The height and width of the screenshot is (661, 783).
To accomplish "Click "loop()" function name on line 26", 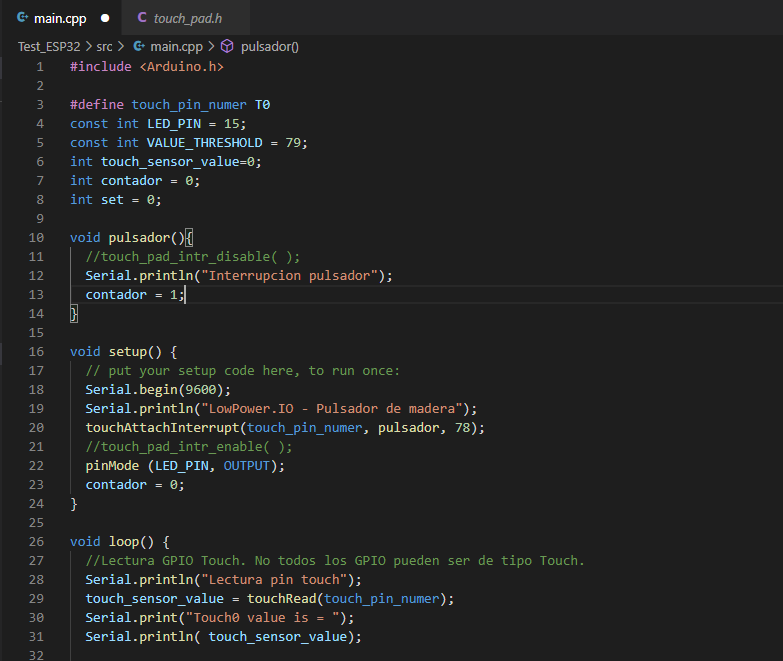I will 131,542.
